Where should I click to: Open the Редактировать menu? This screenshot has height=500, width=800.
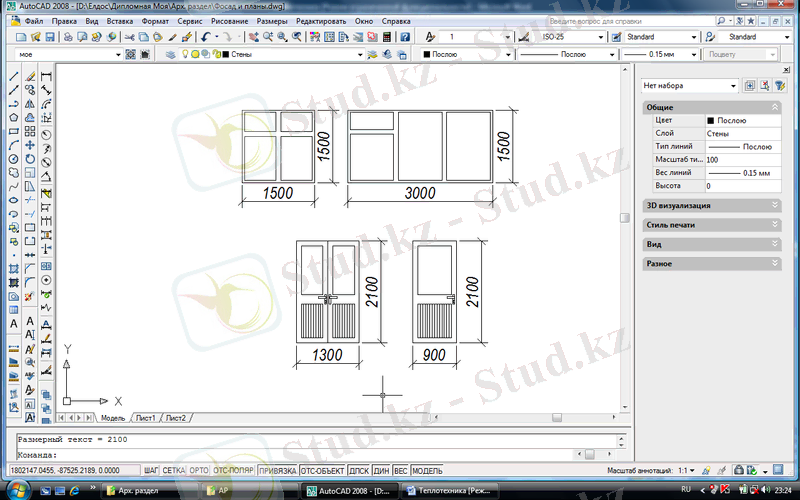(x=321, y=21)
